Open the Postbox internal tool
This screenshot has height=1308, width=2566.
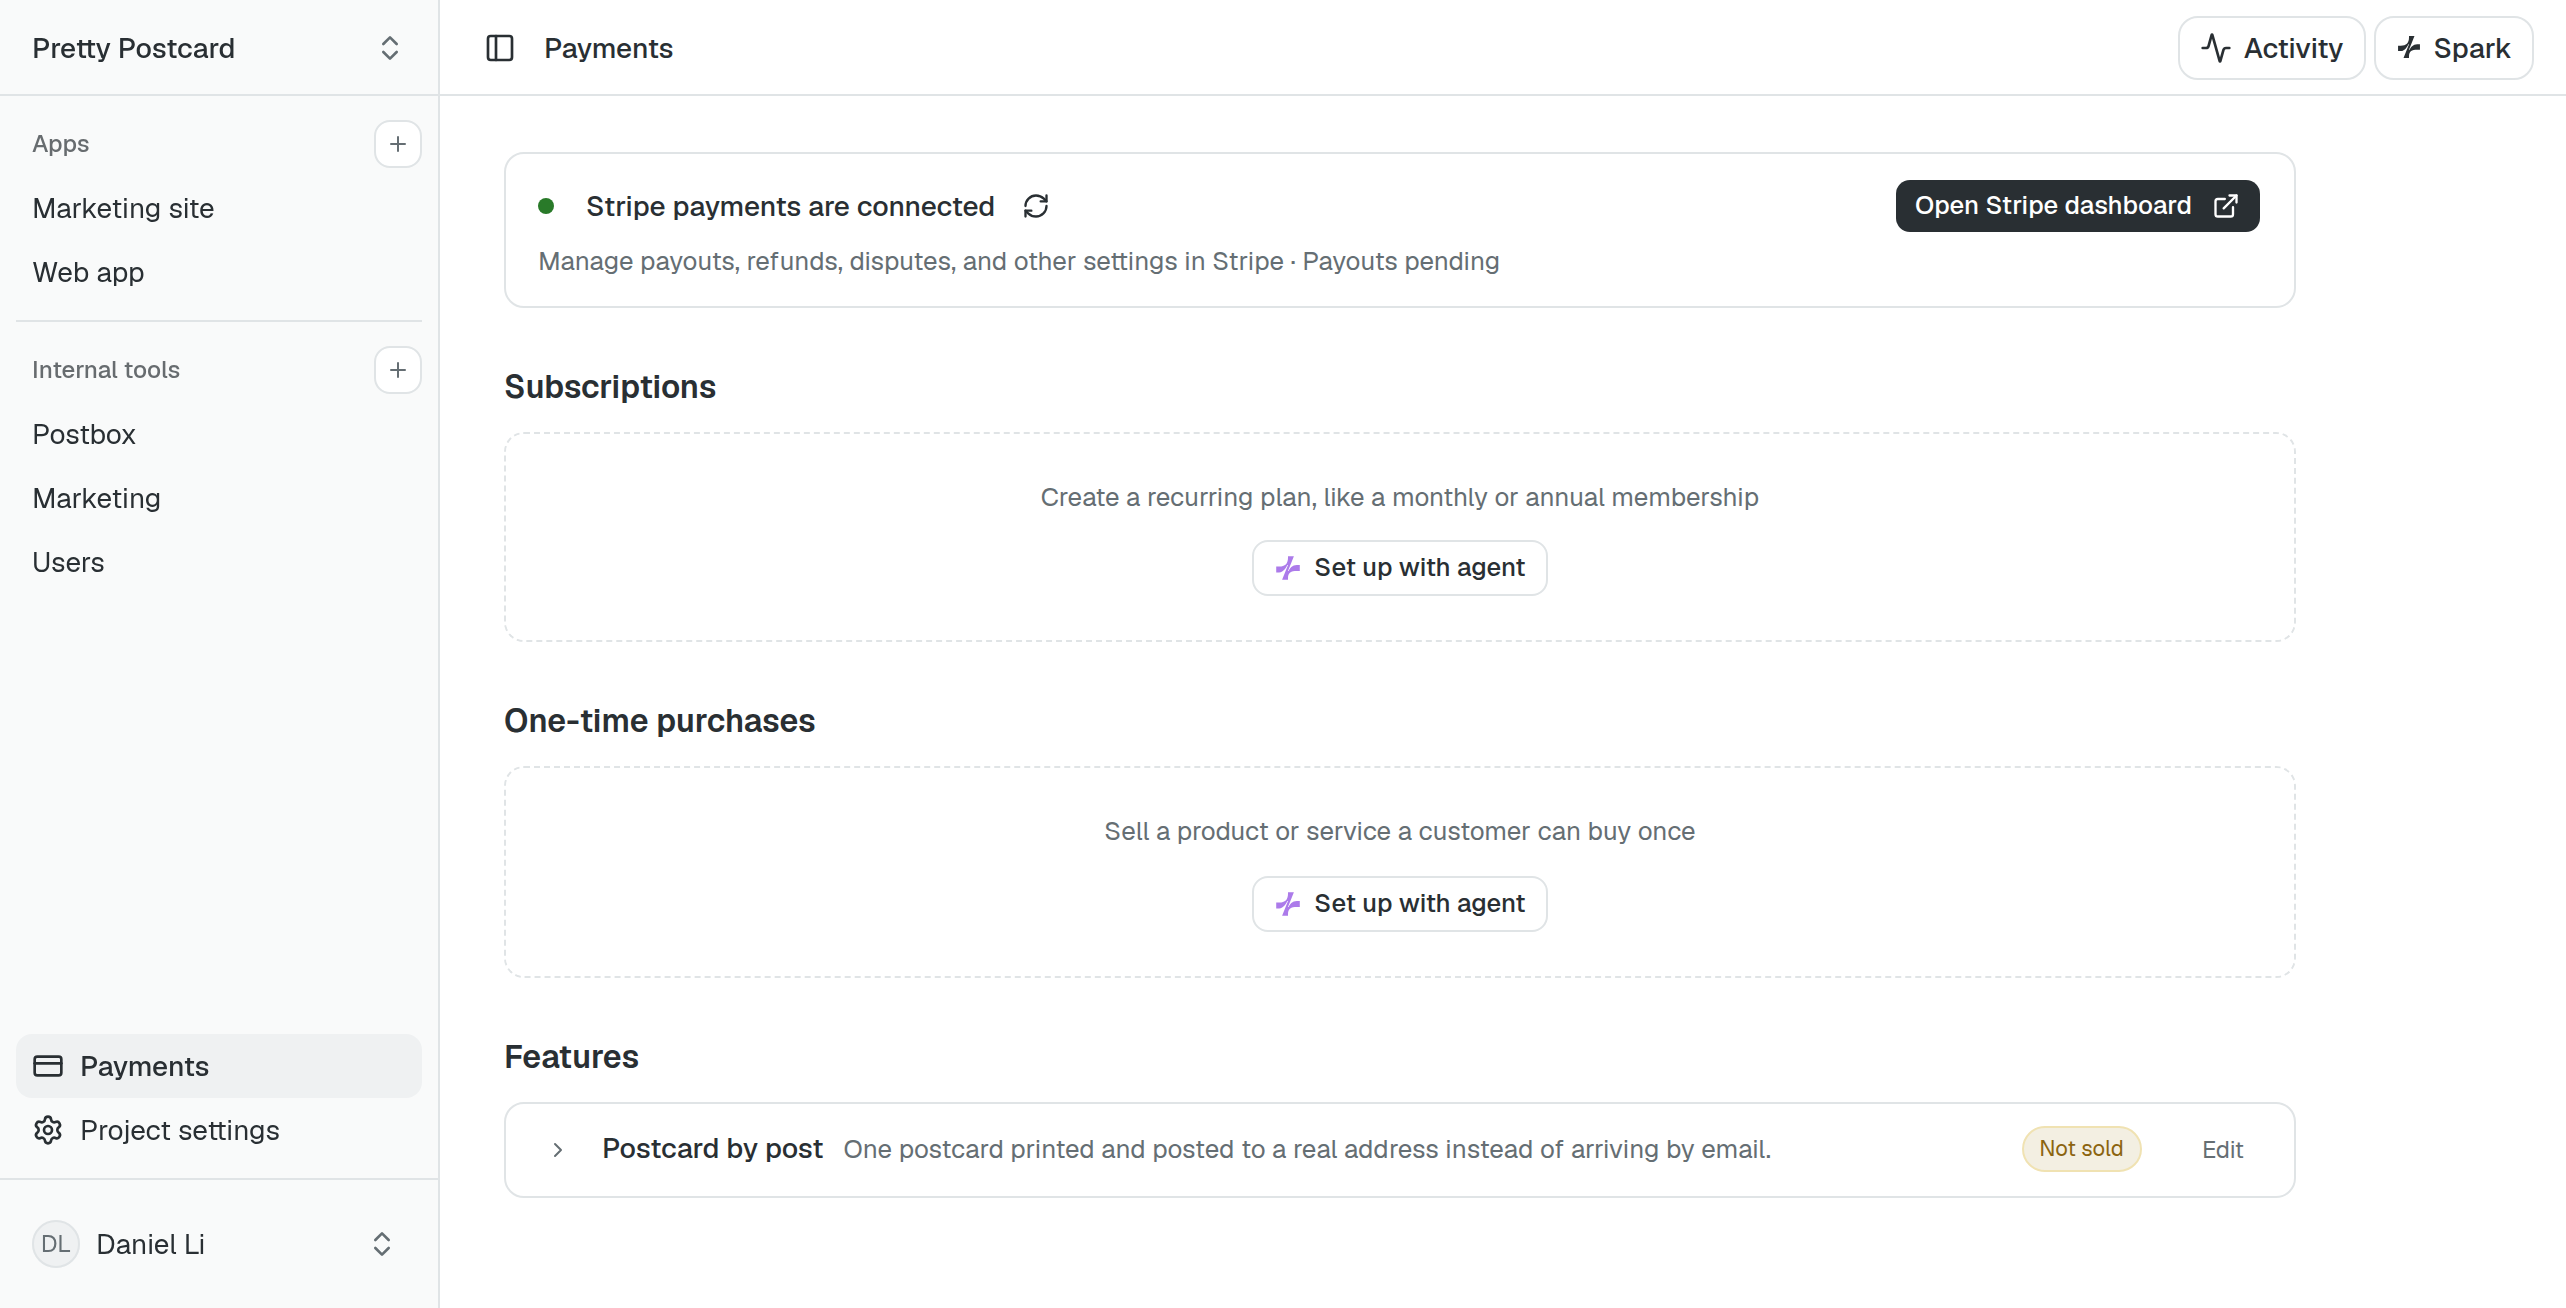click(218, 434)
